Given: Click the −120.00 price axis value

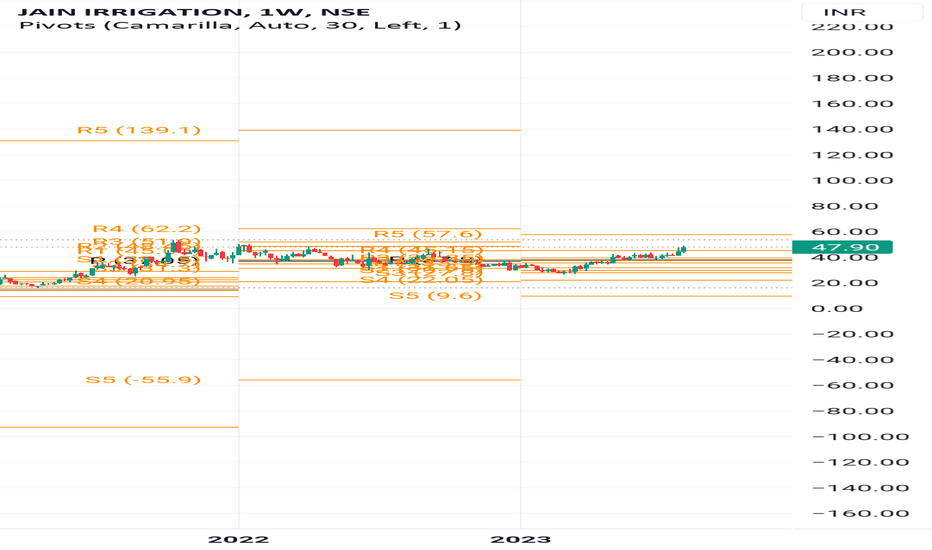Looking at the screenshot, I should point(860,462).
